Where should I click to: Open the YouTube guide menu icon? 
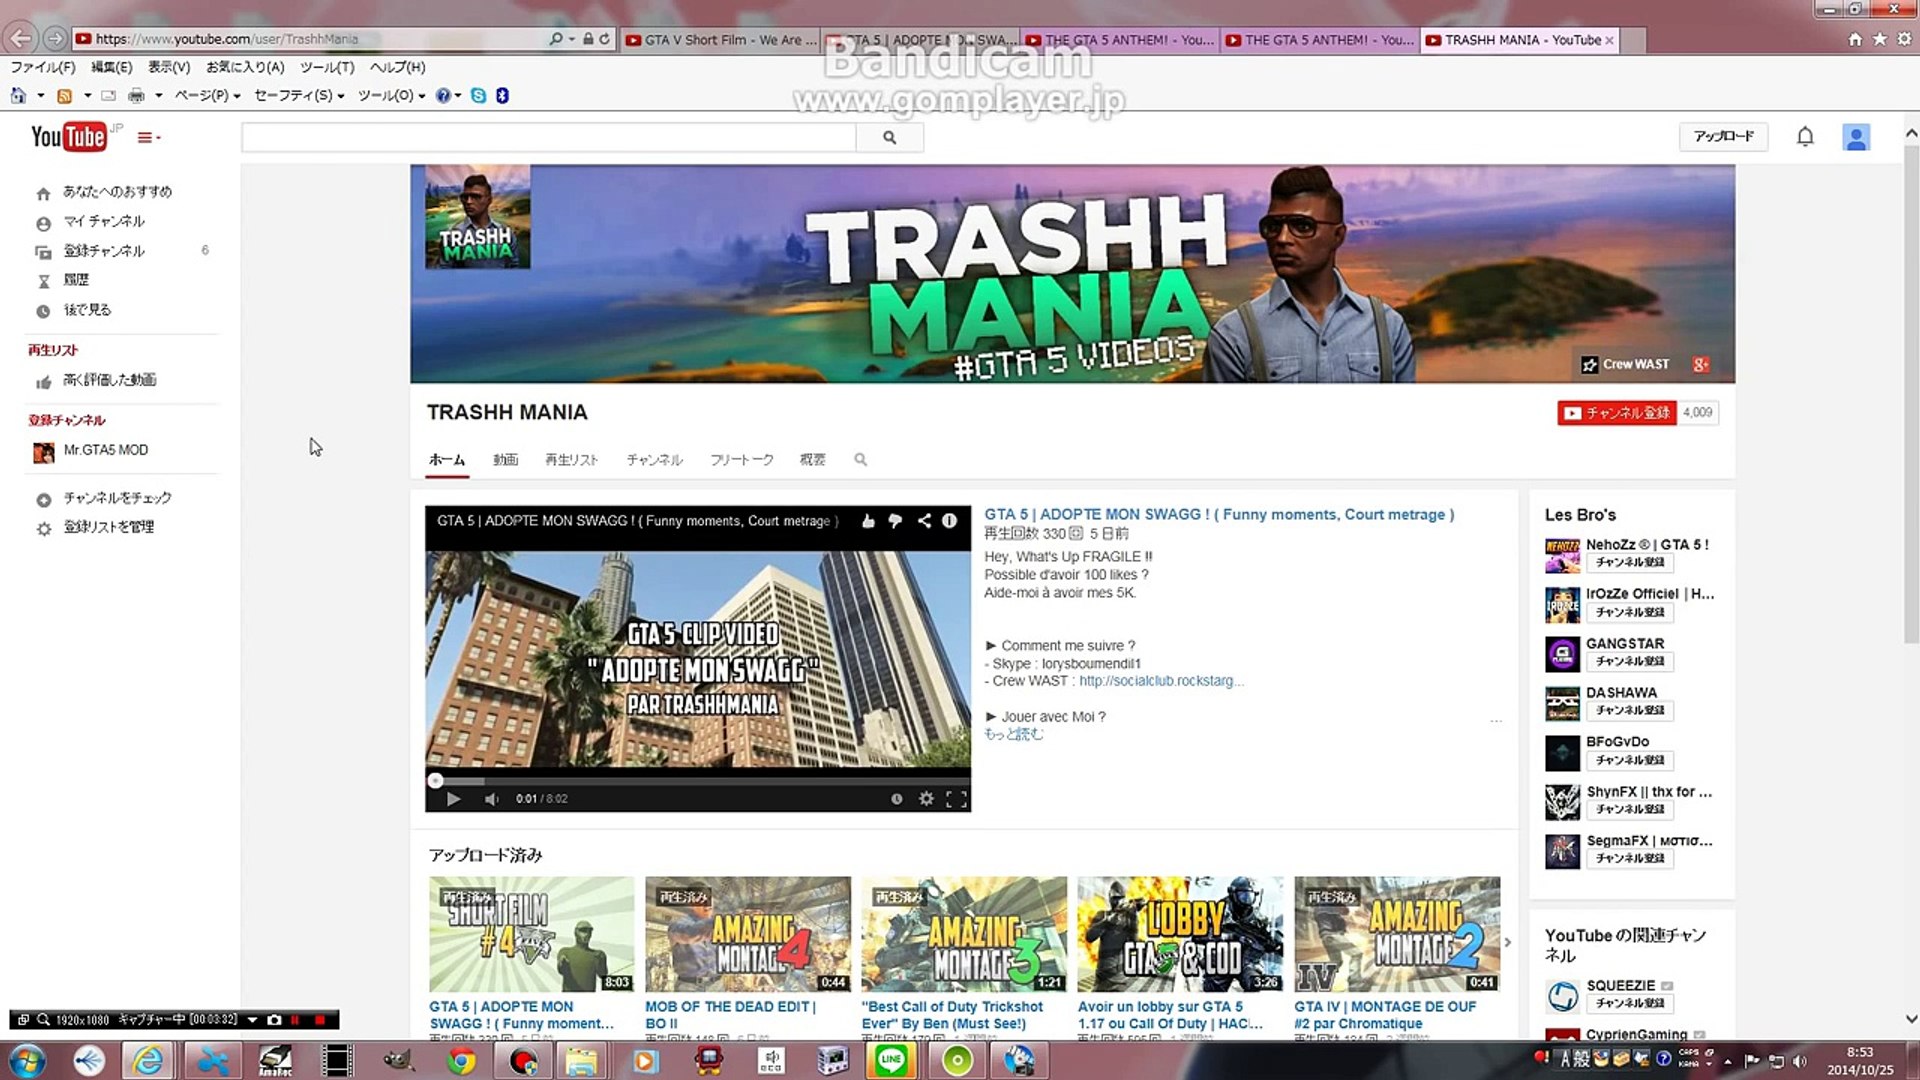148,138
